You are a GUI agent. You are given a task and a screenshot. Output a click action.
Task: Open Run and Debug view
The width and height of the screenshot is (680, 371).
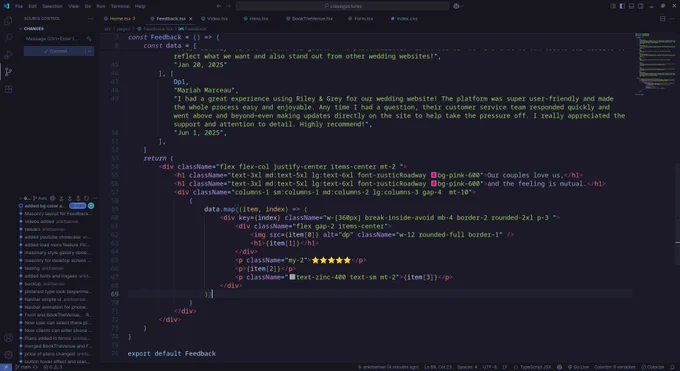click(x=8, y=55)
